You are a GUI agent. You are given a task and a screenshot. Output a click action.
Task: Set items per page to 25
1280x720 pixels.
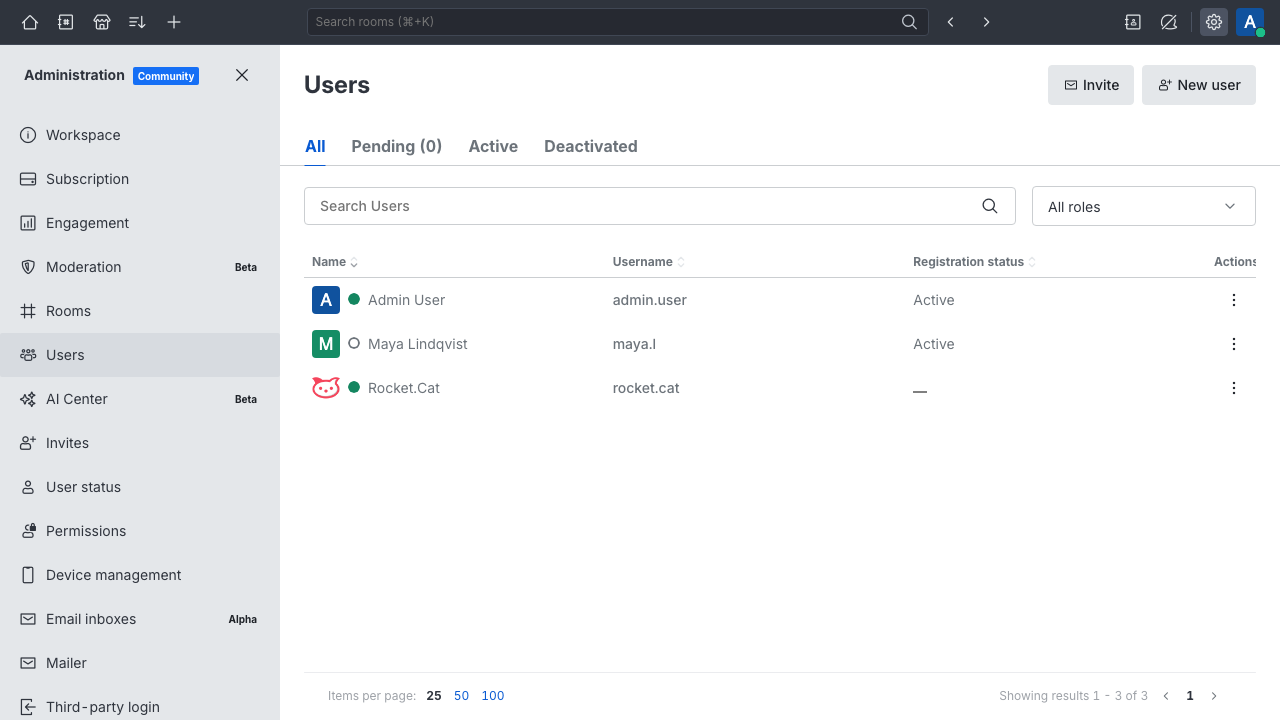click(x=434, y=696)
